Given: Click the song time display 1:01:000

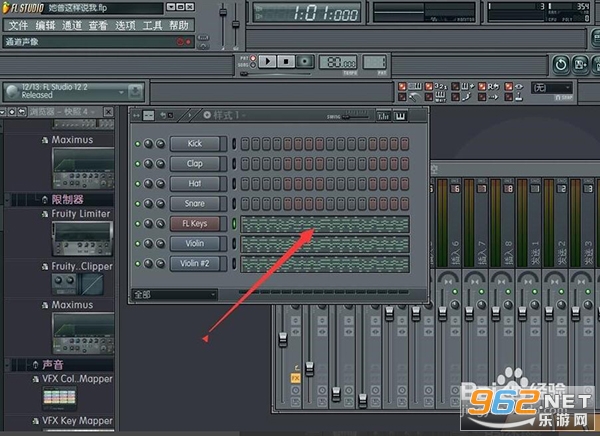Looking at the screenshot, I should click(x=307, y=13).
